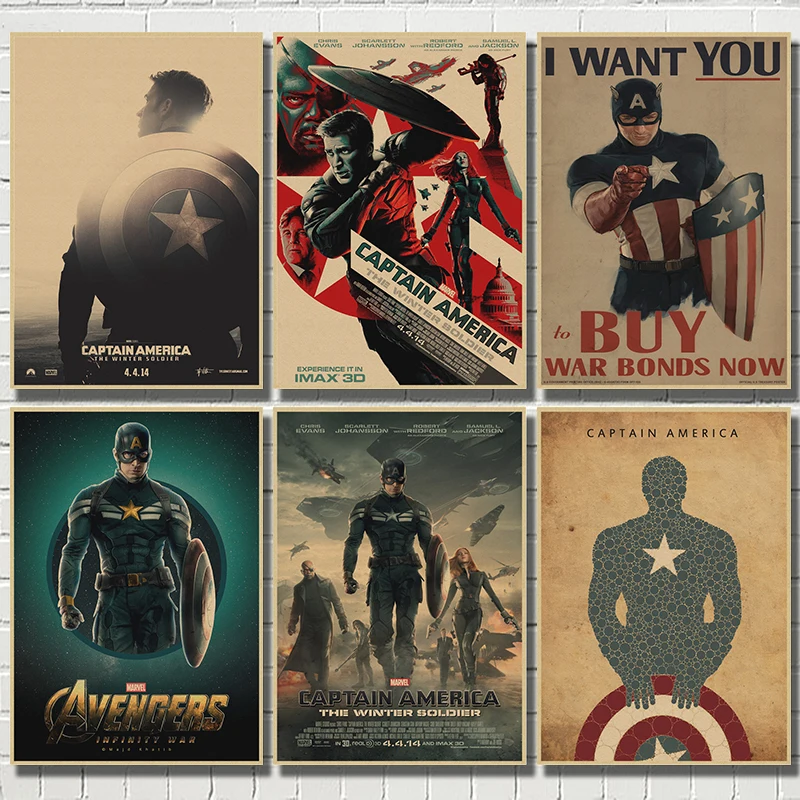The image size is (800, 800).
Task: Click the star on the large shield
Action: [x=187, y=224]
